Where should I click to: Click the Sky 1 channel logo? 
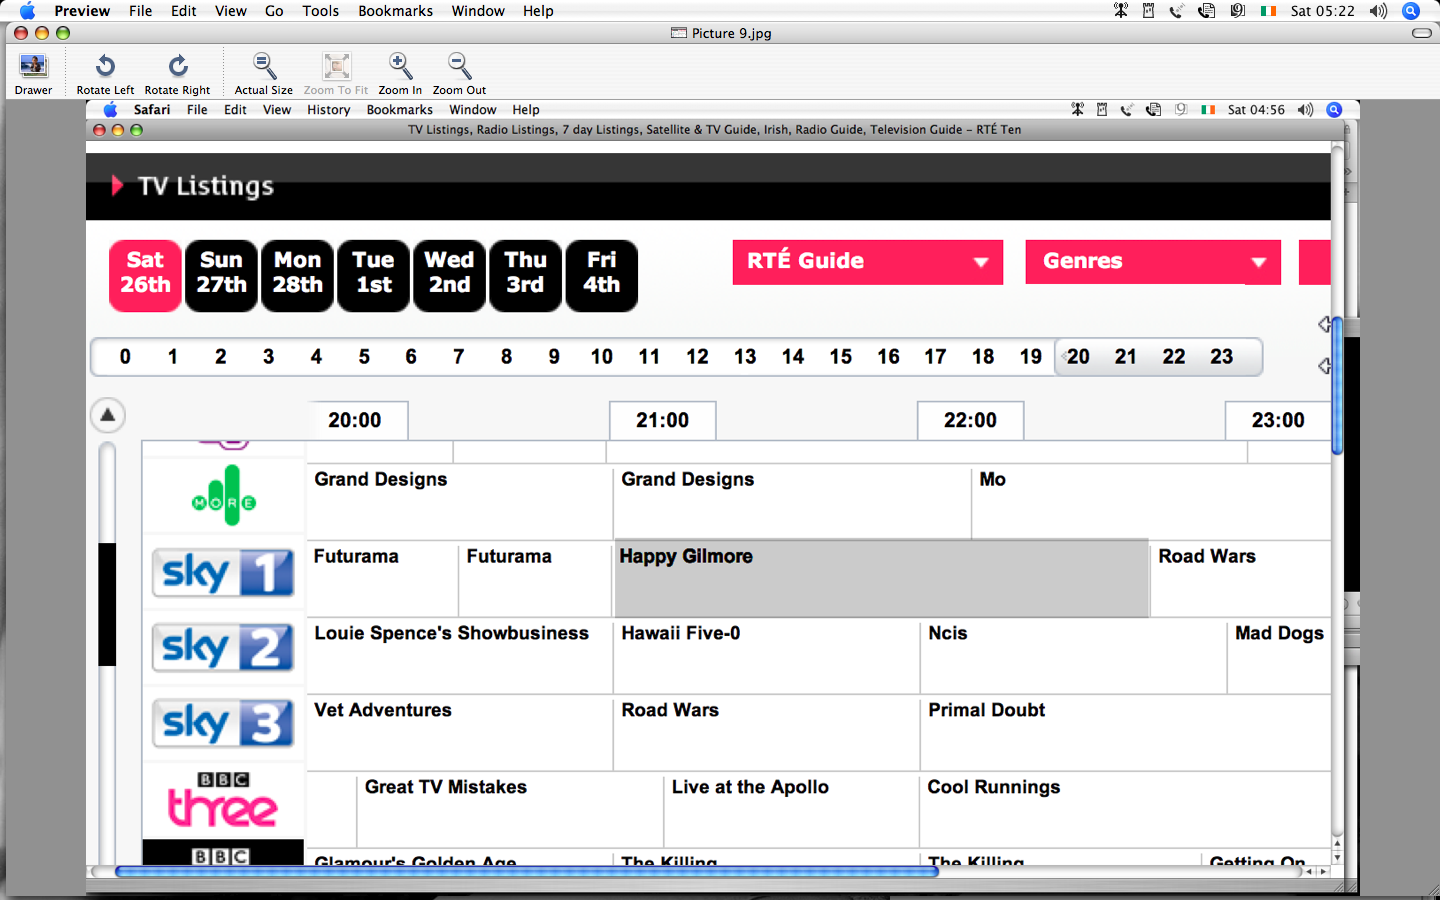[x=223, y=573]
